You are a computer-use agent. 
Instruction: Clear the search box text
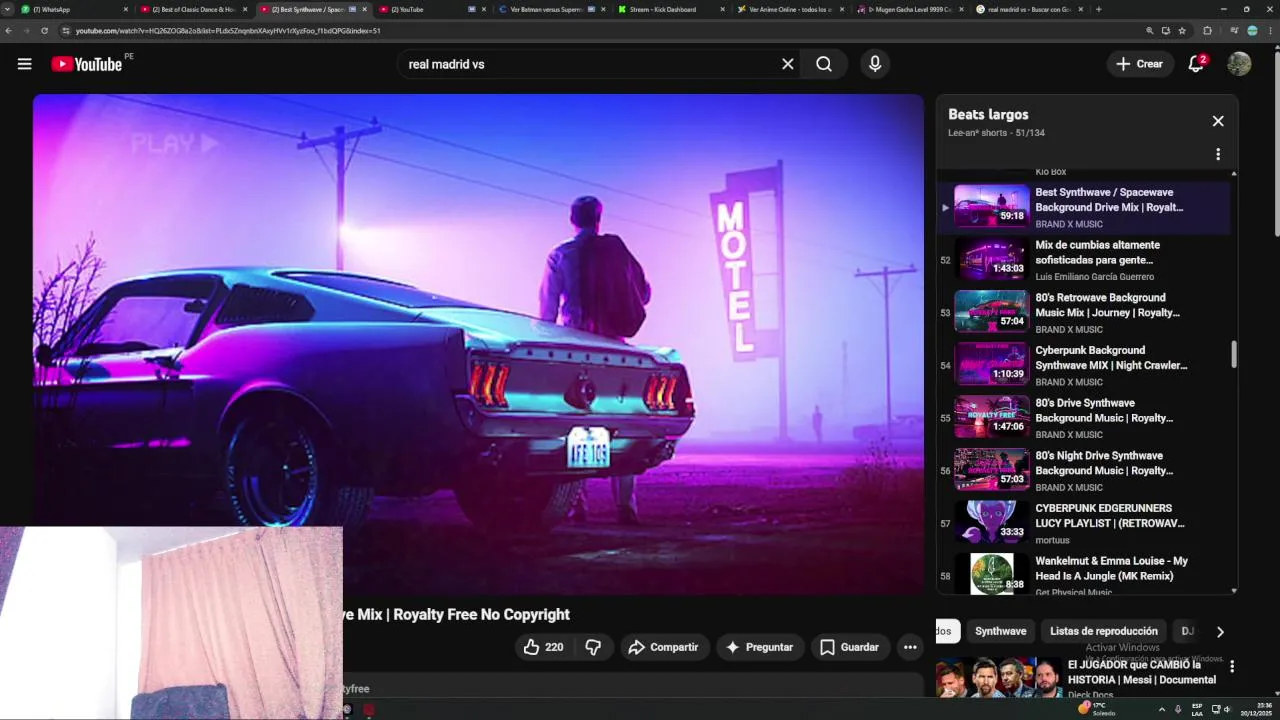(x=788, y=64)
